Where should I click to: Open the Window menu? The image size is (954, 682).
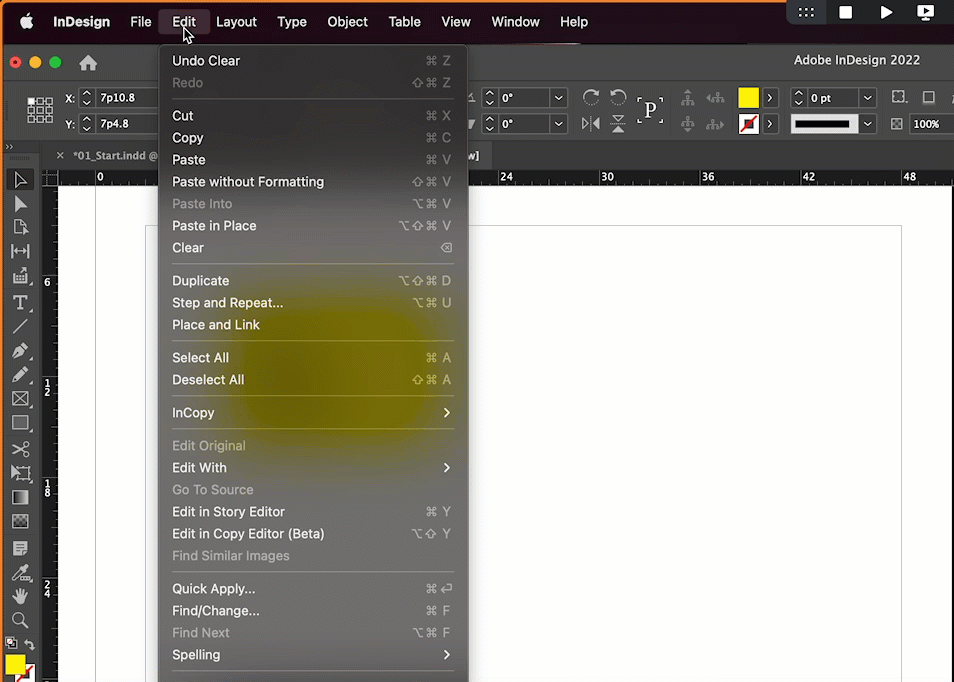pyautogui.click(x=515, y=22)
